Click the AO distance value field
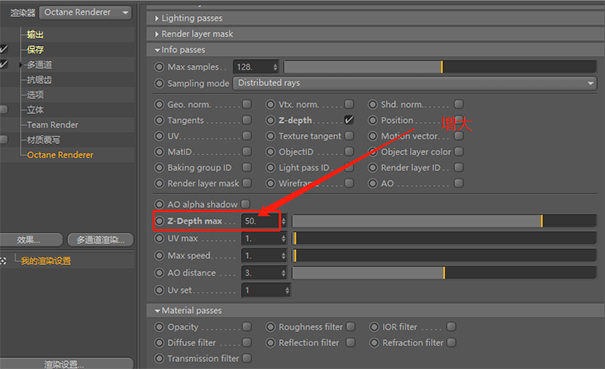Viewport: 605px width, 369px height. pos(260,273)
